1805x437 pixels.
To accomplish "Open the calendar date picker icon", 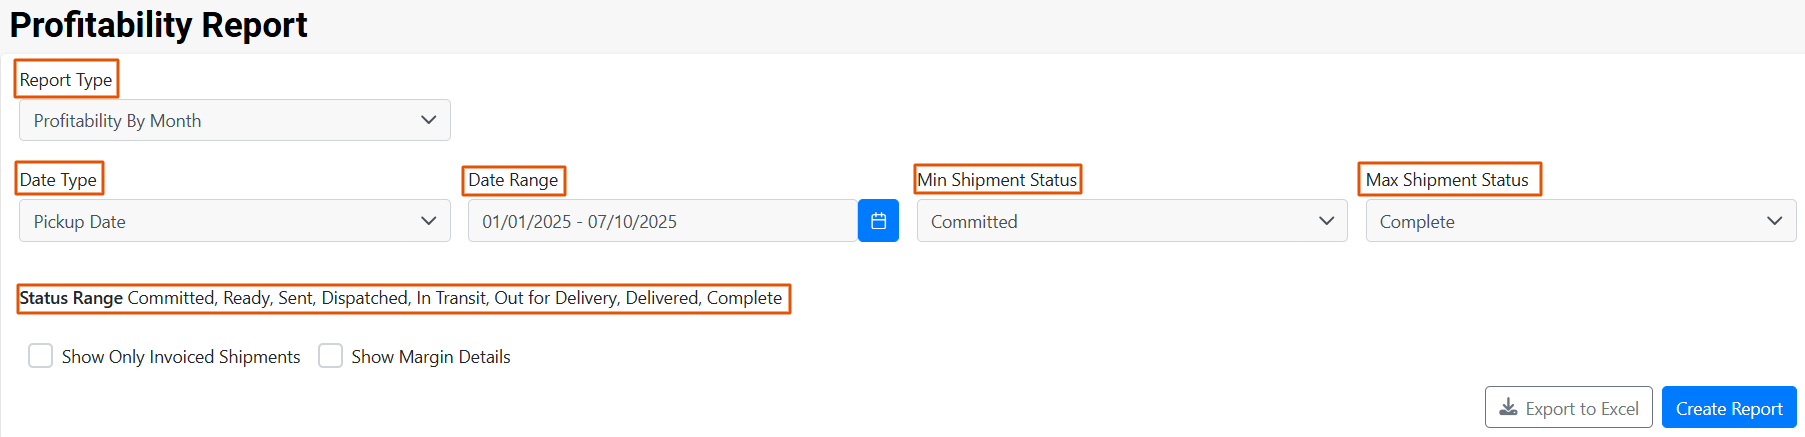I will click(878, 221).
